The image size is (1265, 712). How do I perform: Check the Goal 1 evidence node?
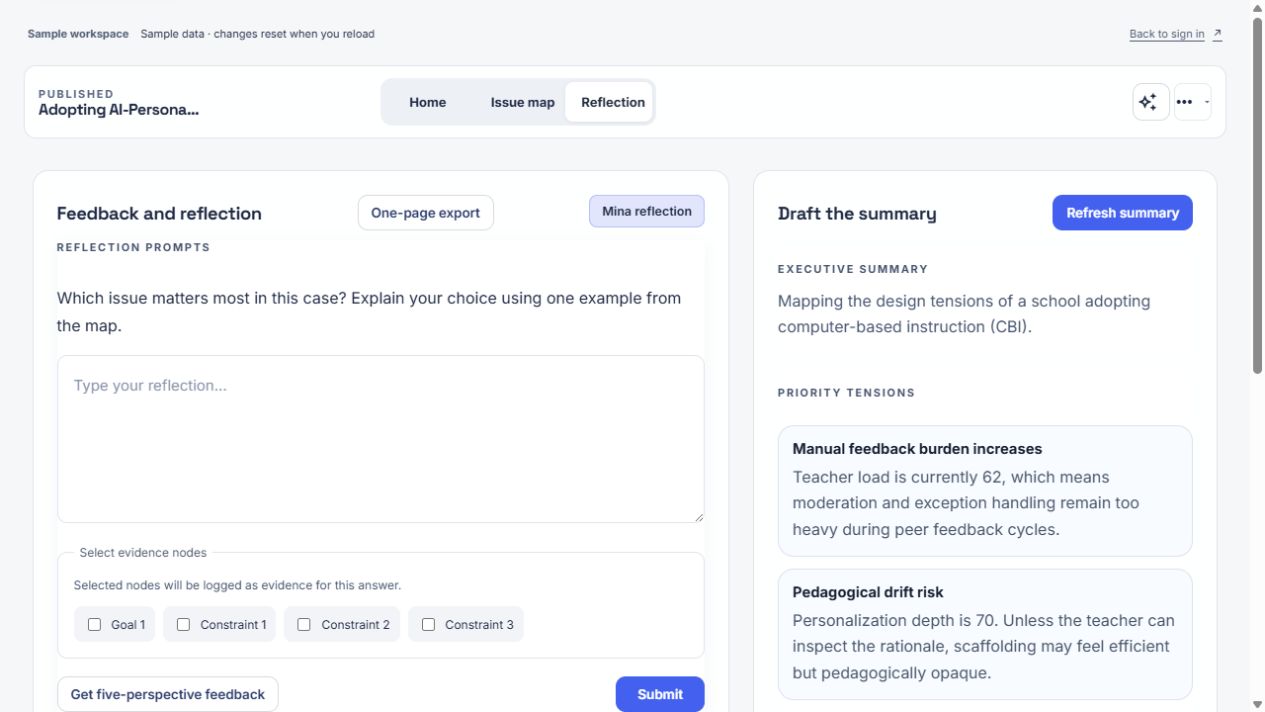95,624
